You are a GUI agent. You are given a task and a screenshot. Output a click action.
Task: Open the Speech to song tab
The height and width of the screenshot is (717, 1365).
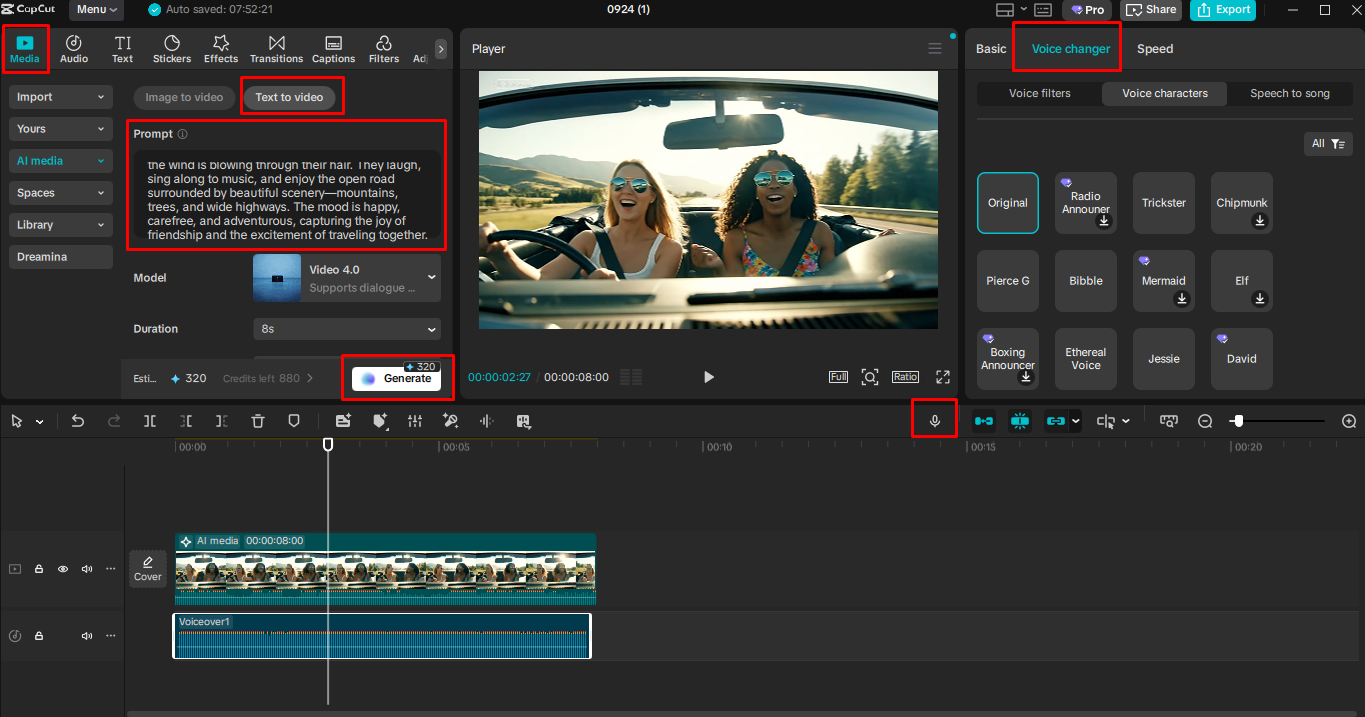pyautogui.click(x=1290, y=93)
